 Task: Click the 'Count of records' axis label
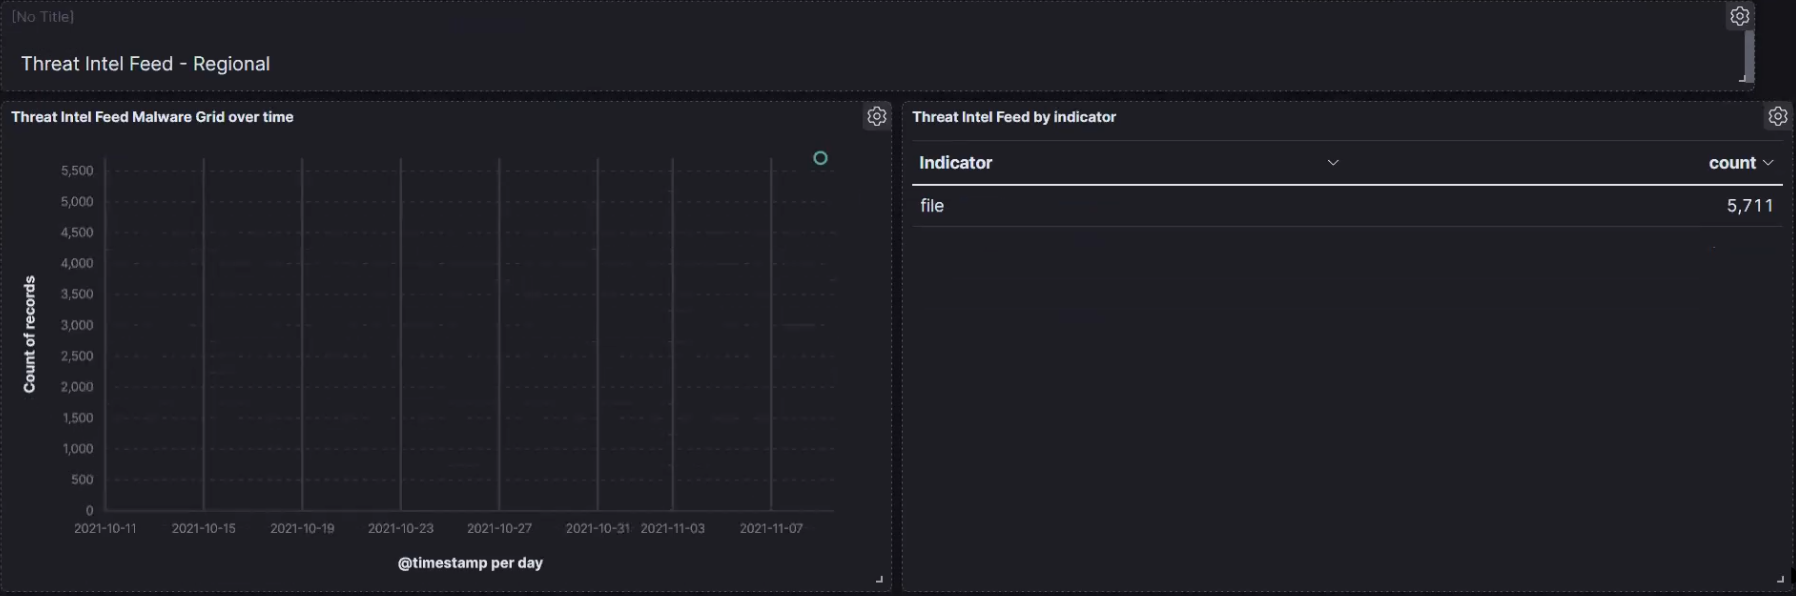(x=29, y=334)
